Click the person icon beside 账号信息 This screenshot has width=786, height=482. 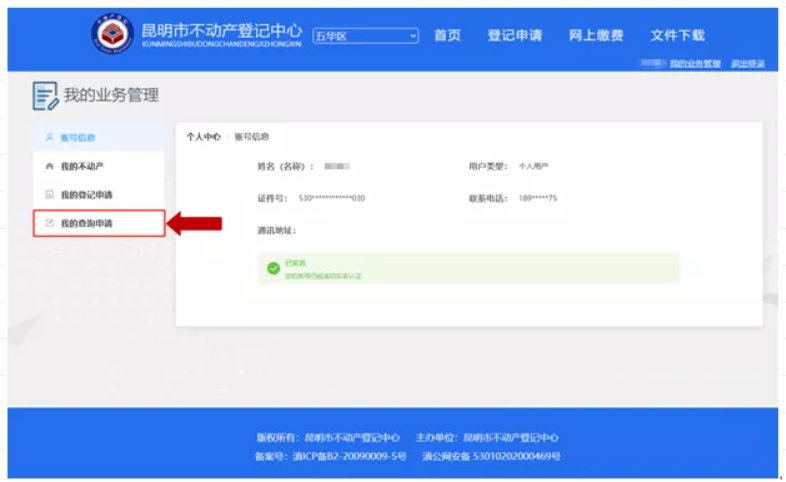coord(48,137)
